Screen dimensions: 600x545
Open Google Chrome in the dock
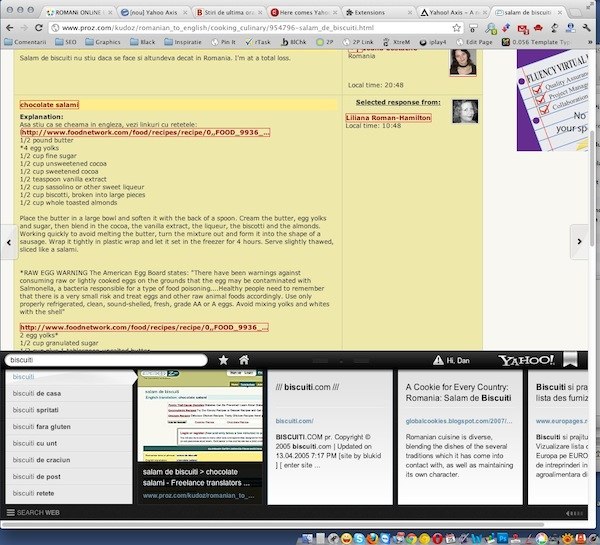click(411, 538)
